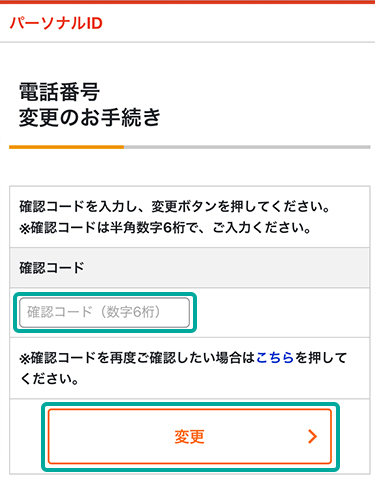Viewport: 375px width, 492px height.
Task: Click the ください。 text ending the resend note
Action: 49,379
